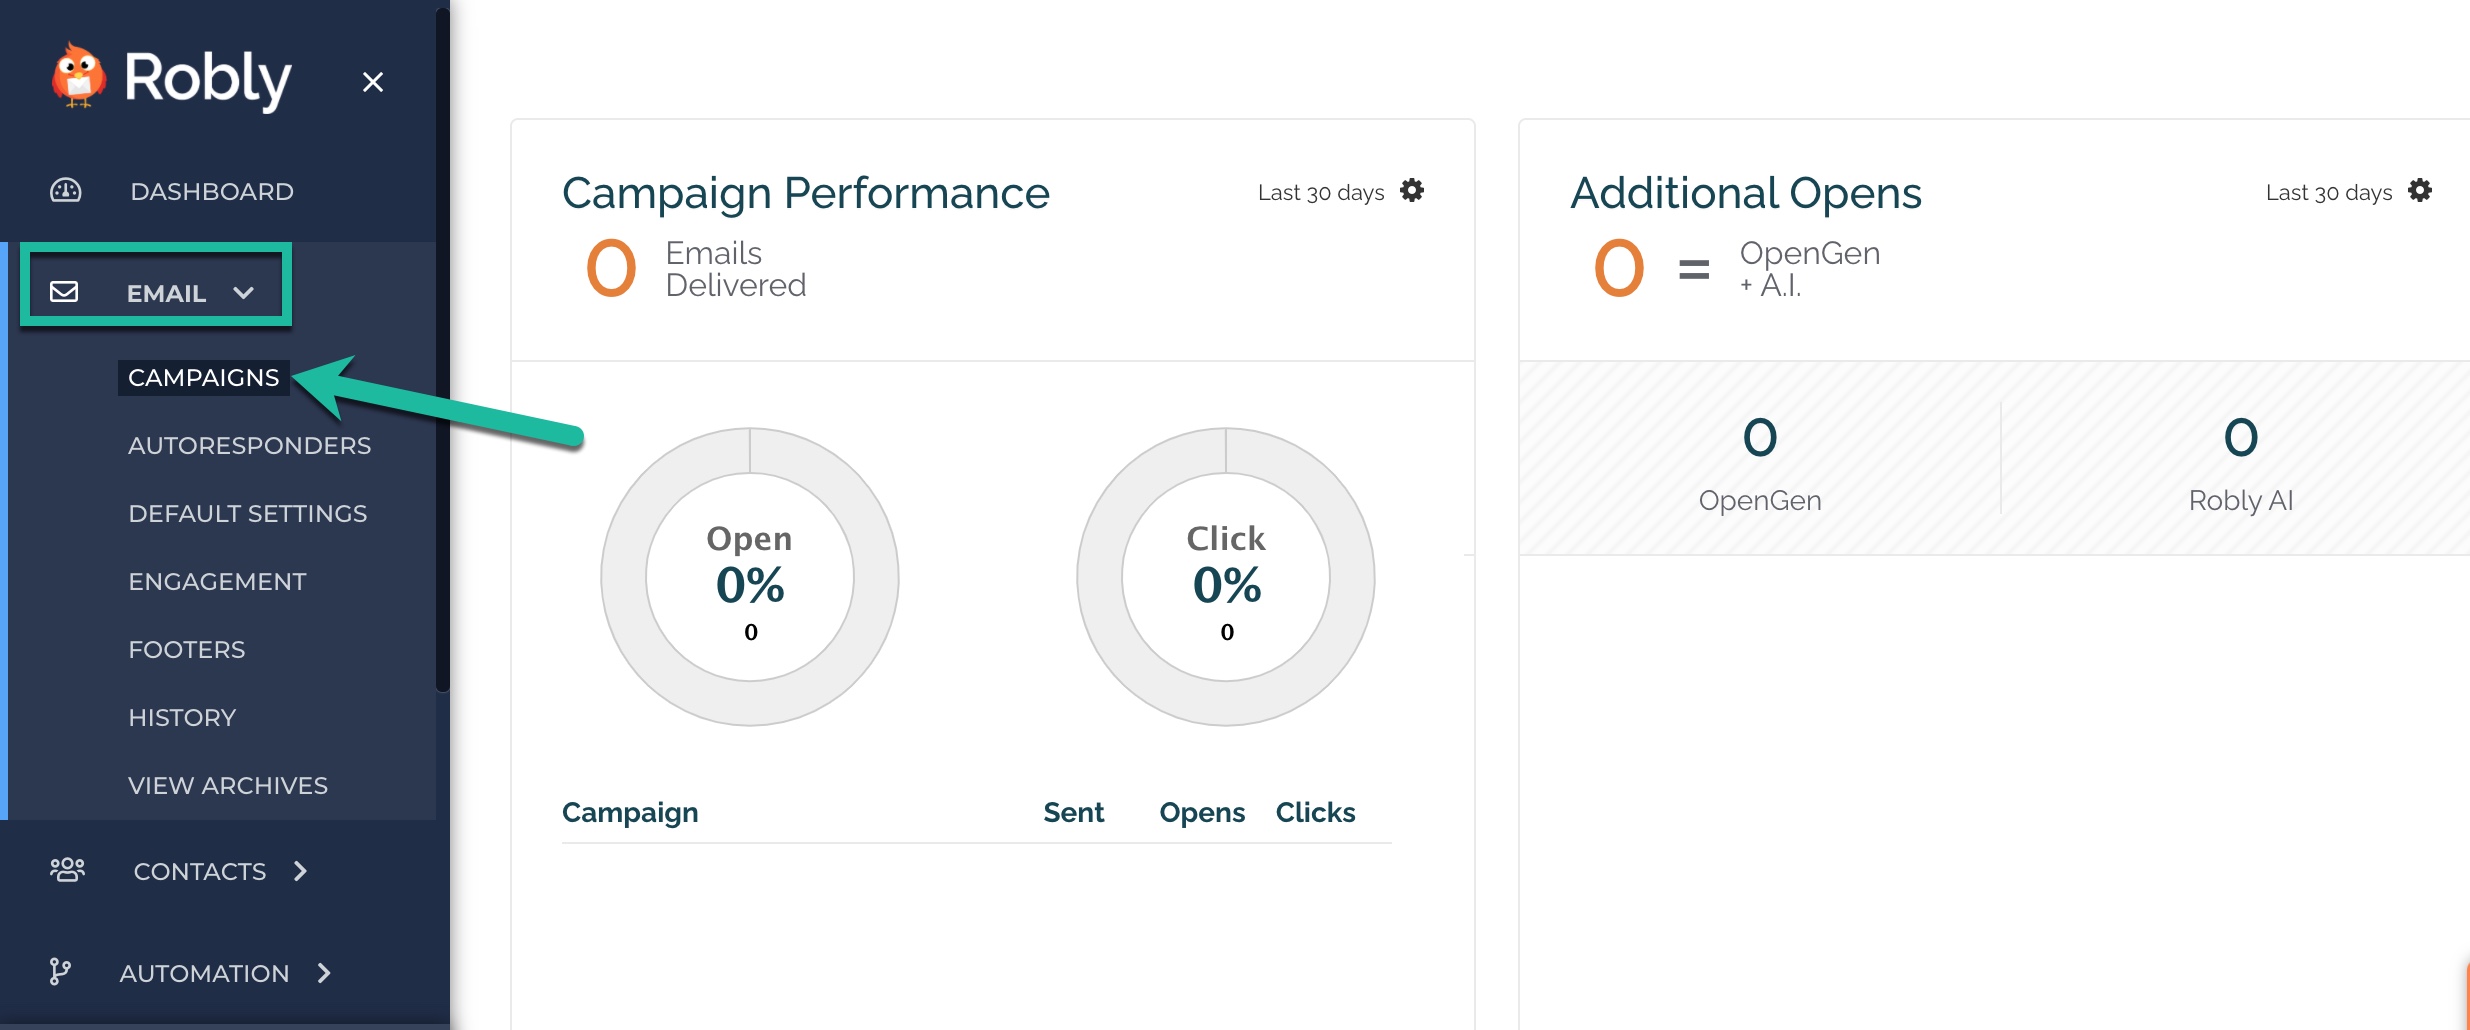2470x1030 pixels.
Task: Open Footers page
Action: click(187, 650)
